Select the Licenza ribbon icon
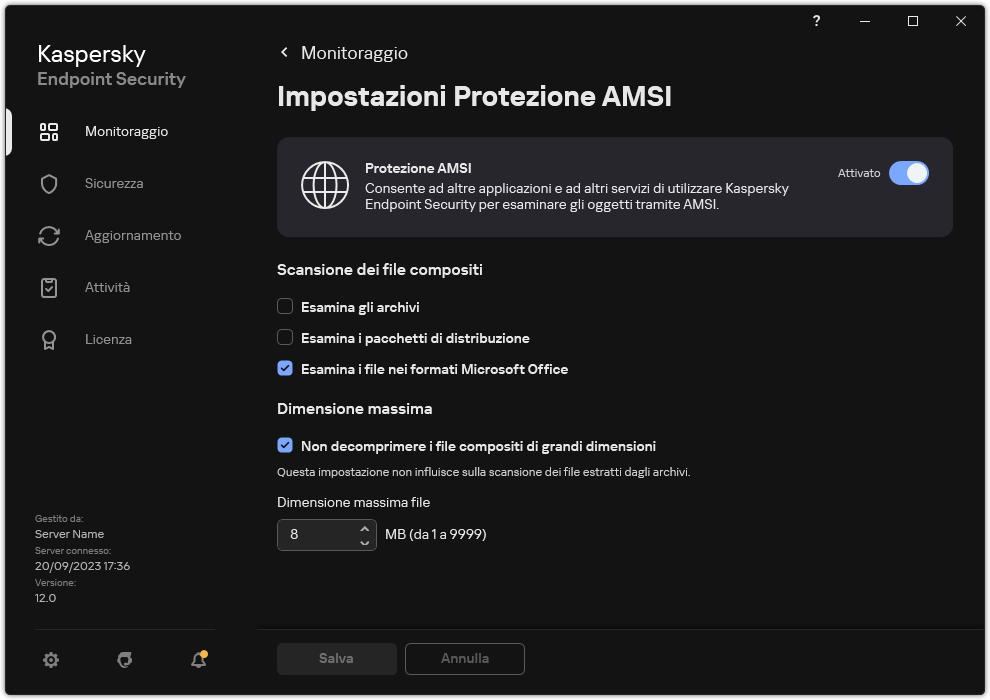This screenshot has height=700, width=990. pos(48,339)
